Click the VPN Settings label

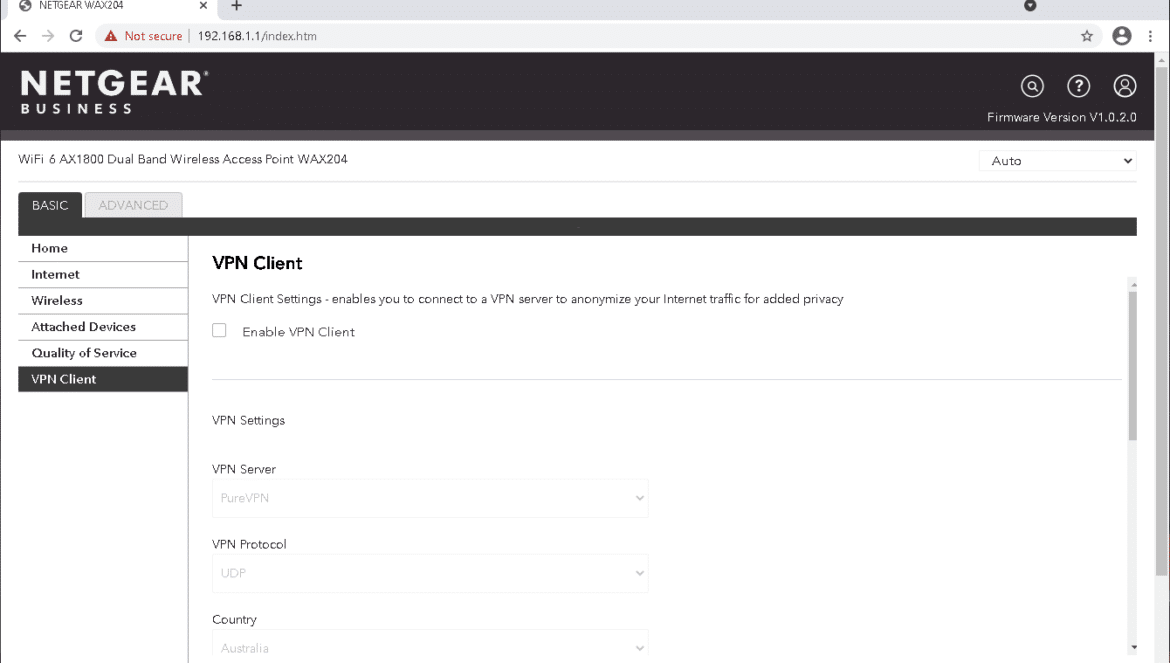click(x=248, y=421)
